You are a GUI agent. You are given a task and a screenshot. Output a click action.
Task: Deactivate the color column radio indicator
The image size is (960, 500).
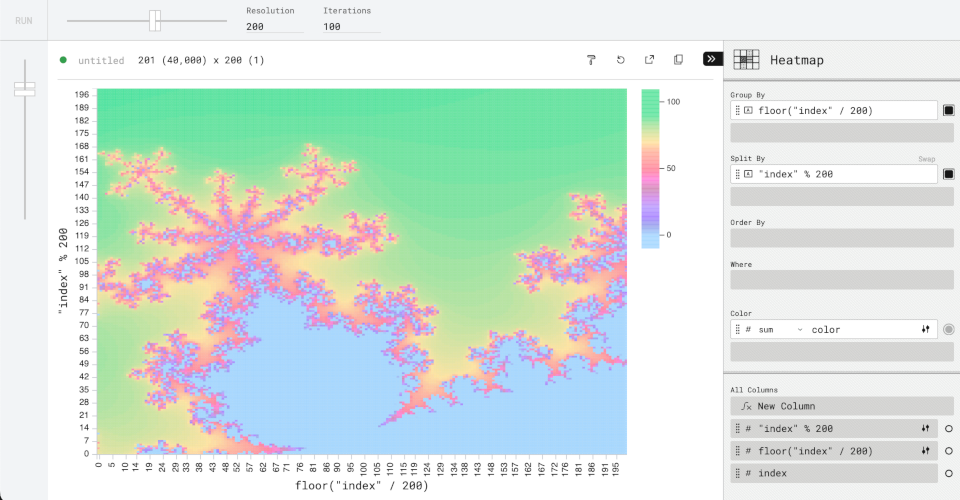[948, 329]
